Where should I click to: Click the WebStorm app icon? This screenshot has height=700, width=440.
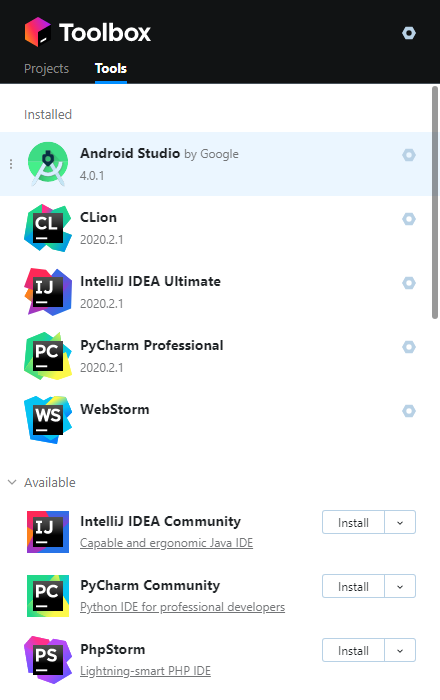click(x=48, y=420)
